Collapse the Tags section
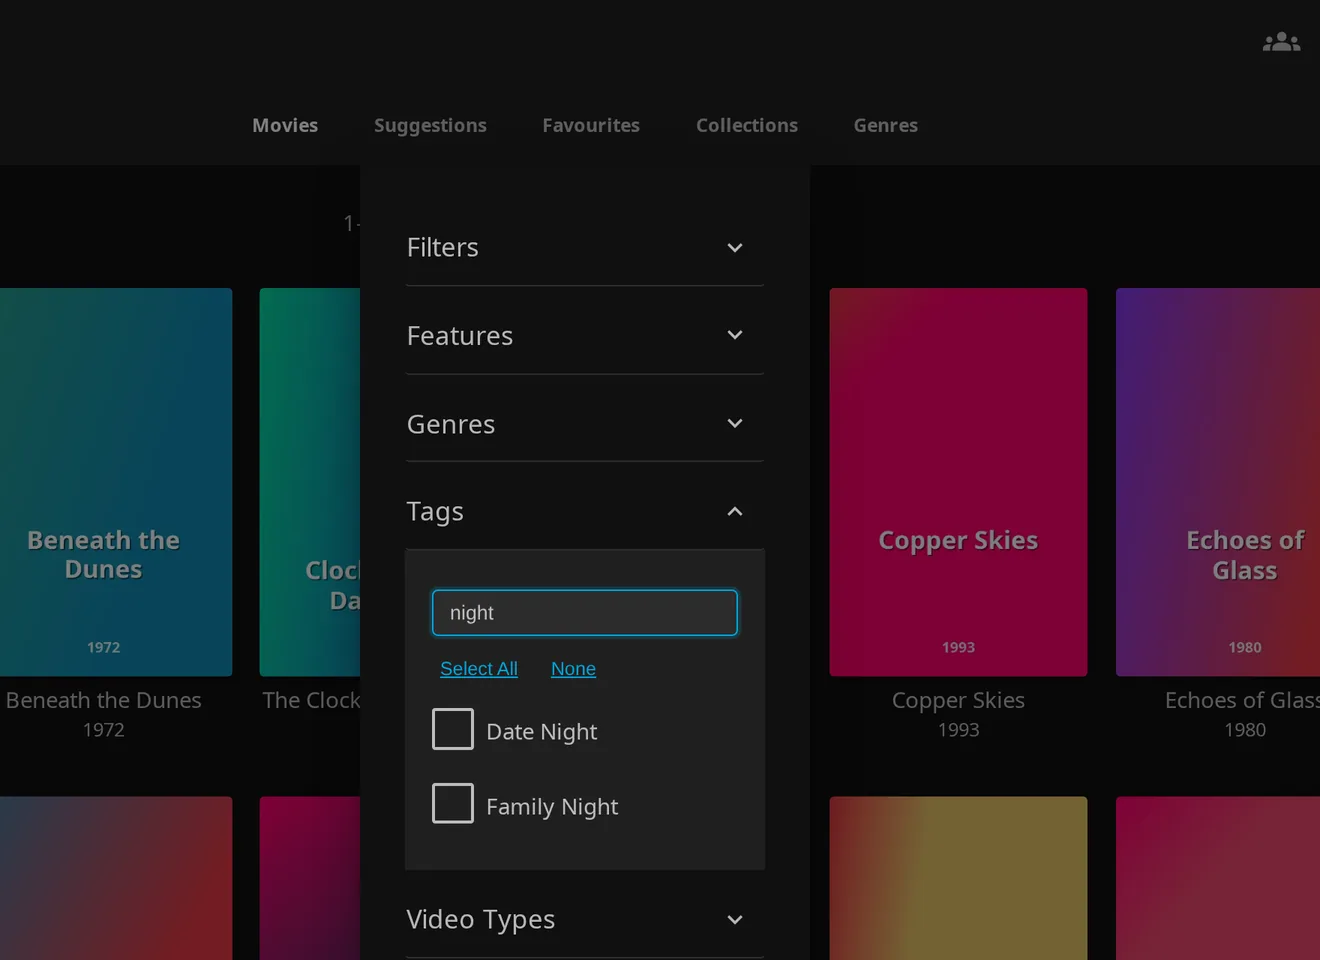This screenshot has height=960, width=1320. click(x=585, y=511)
